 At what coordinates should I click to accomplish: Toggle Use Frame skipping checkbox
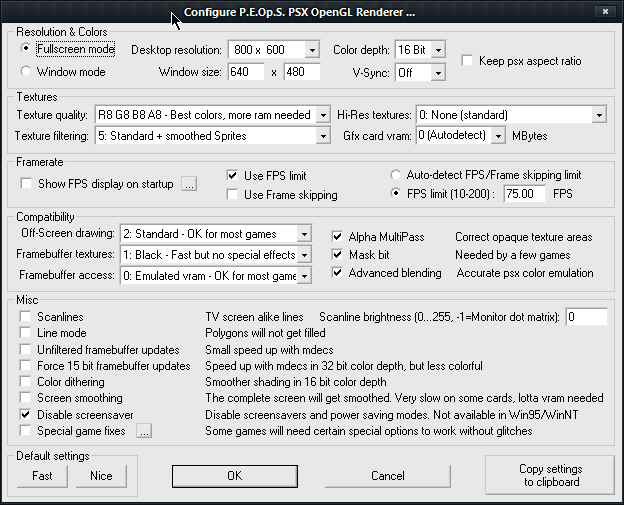point(232,194)
